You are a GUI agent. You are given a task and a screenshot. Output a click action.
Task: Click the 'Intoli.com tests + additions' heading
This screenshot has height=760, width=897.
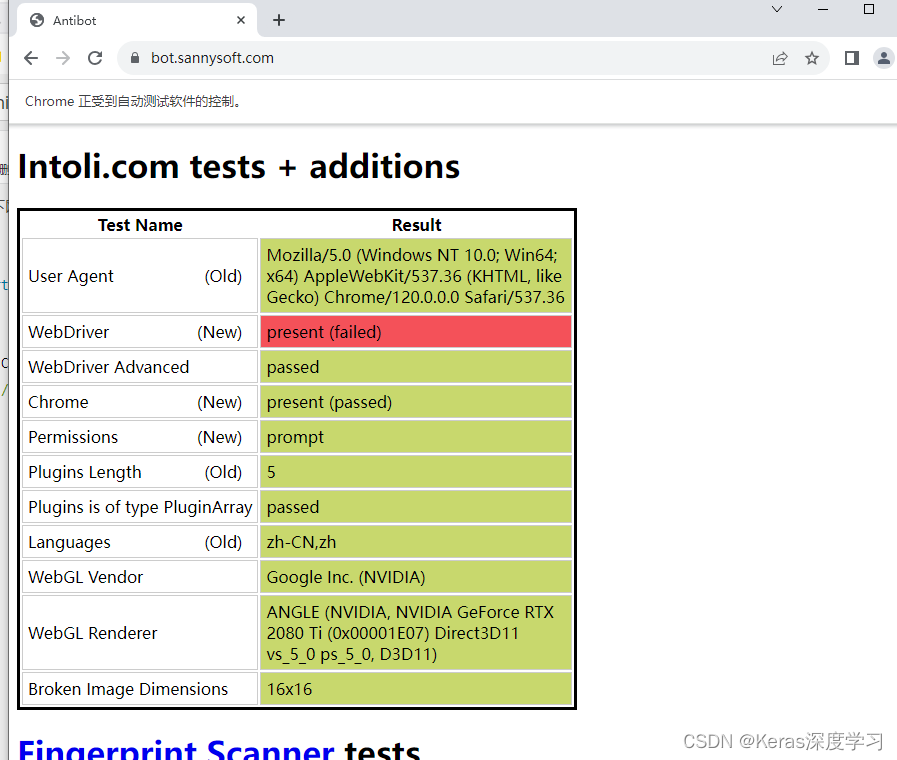[239, 167]
